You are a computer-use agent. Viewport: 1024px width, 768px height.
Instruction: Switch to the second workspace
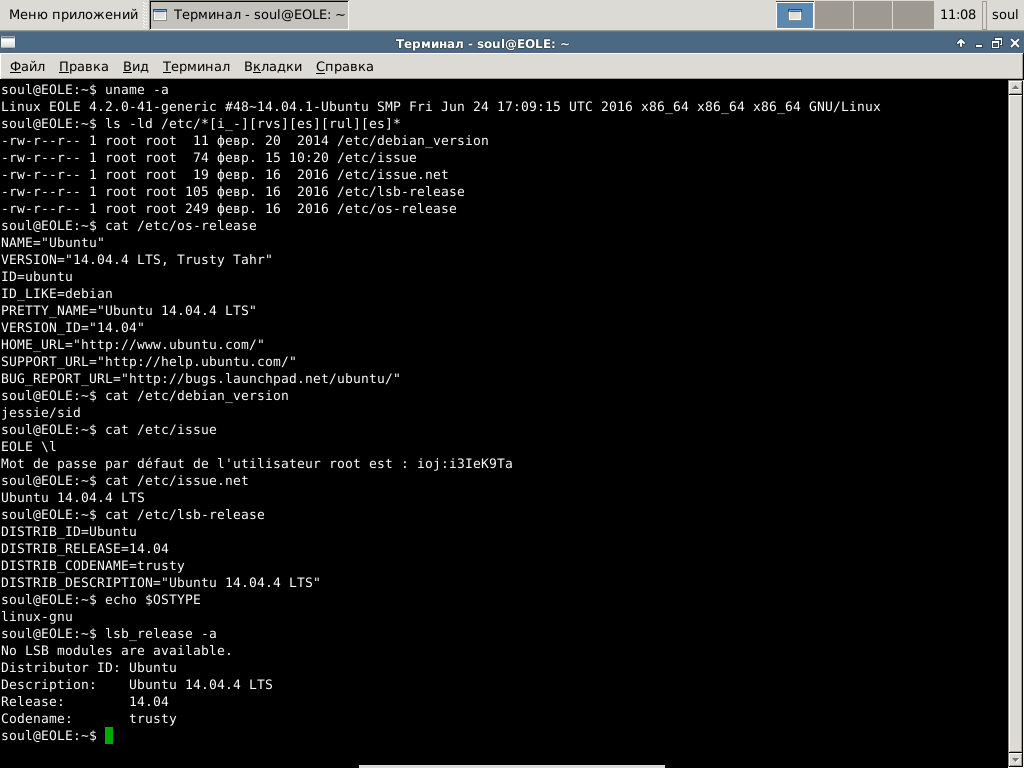pos(834,15)
